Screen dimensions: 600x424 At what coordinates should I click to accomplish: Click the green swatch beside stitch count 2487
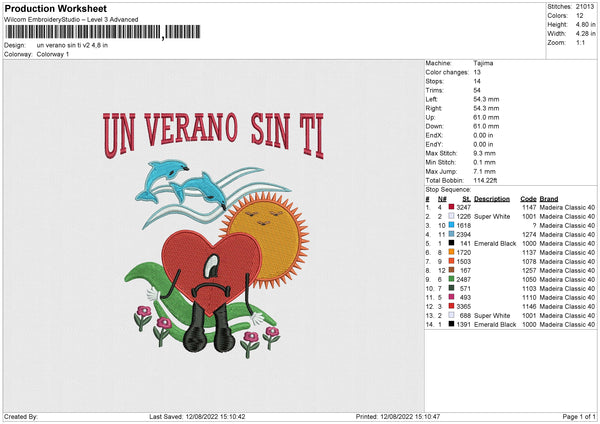tap(451, 279)
